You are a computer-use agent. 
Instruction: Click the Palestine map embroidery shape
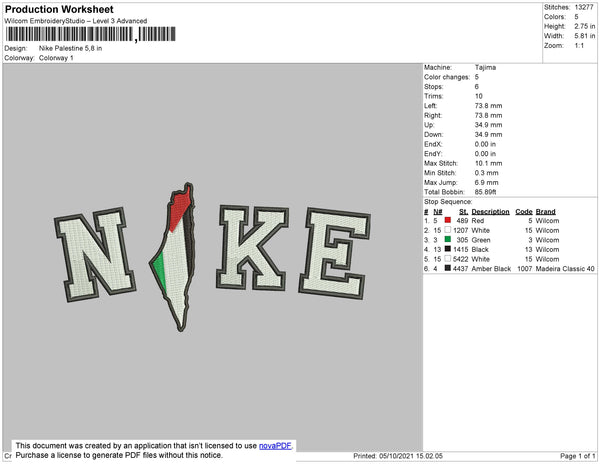point(173,257)
